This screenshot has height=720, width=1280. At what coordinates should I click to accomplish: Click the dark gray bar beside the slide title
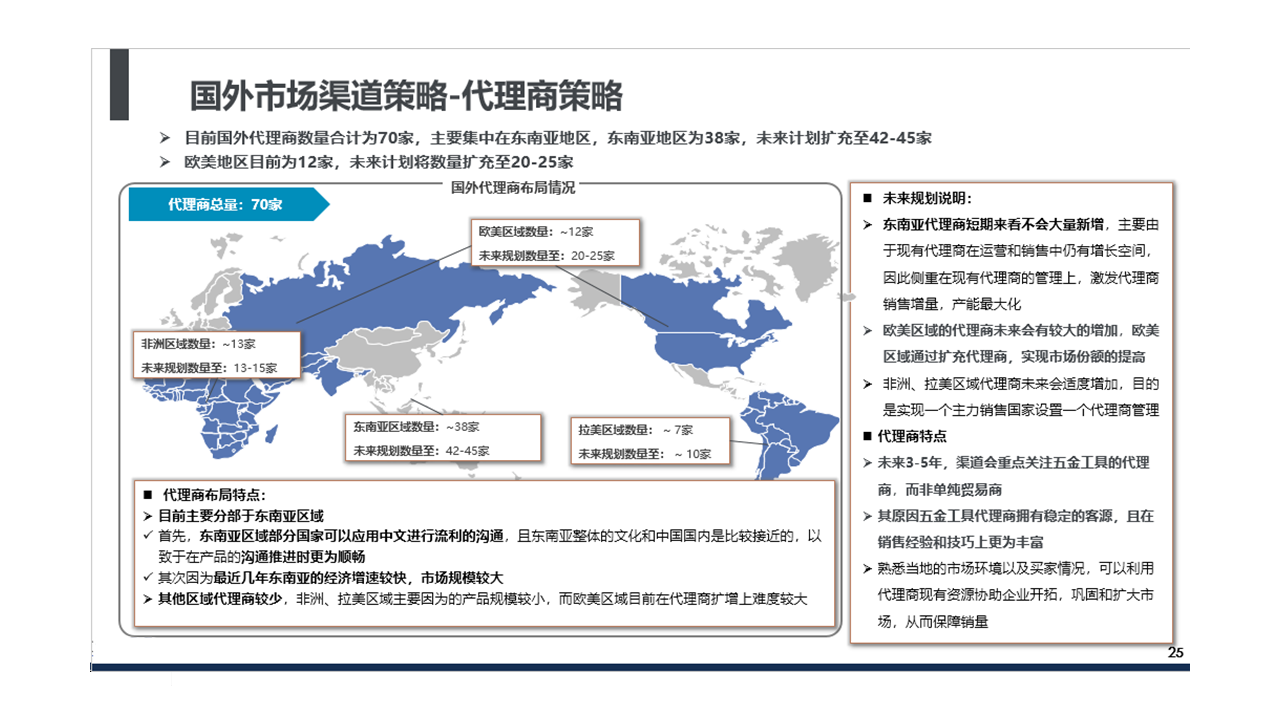pyautogui.click(x=119, y=84)
